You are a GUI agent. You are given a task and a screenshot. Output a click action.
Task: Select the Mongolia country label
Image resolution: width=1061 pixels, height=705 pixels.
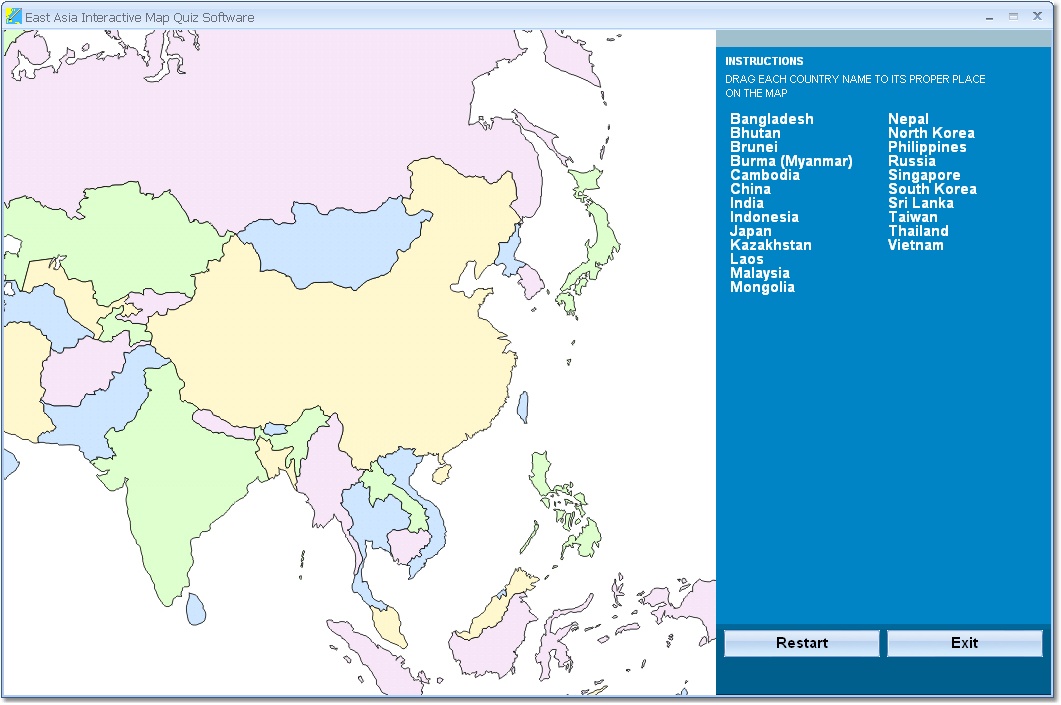762,287
